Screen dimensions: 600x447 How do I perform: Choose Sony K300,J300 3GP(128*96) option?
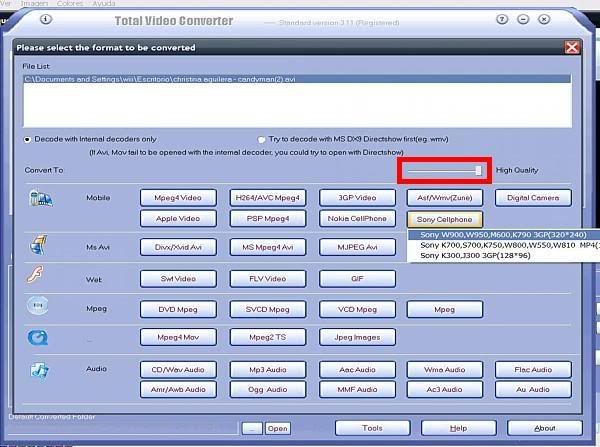[x=503, y=255]
